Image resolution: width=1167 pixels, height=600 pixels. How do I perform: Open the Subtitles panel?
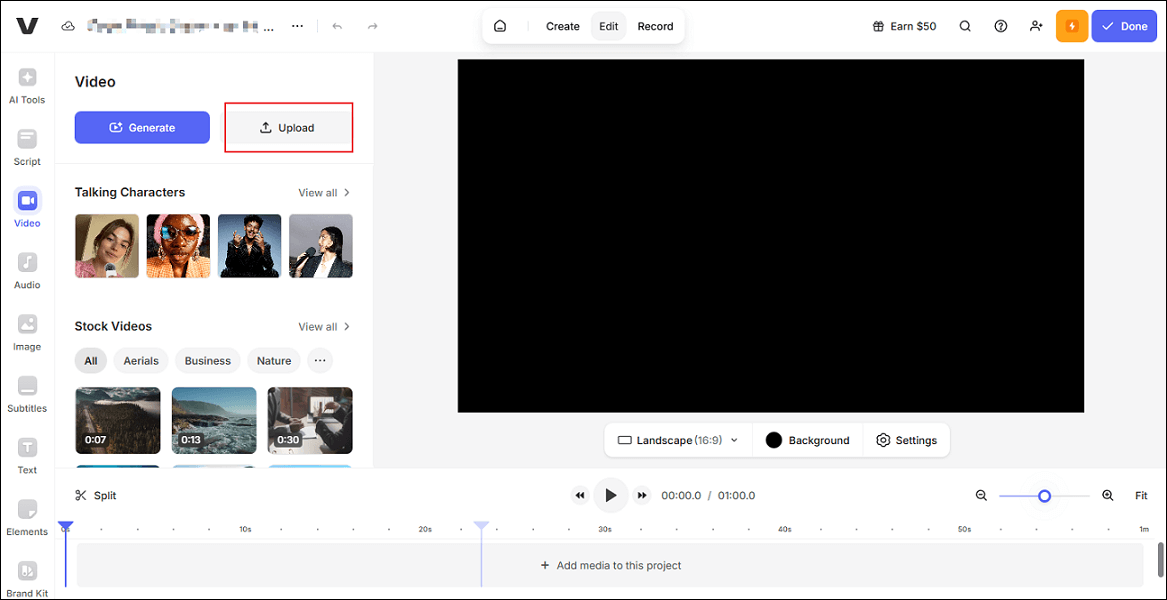[x=27, y=394]
